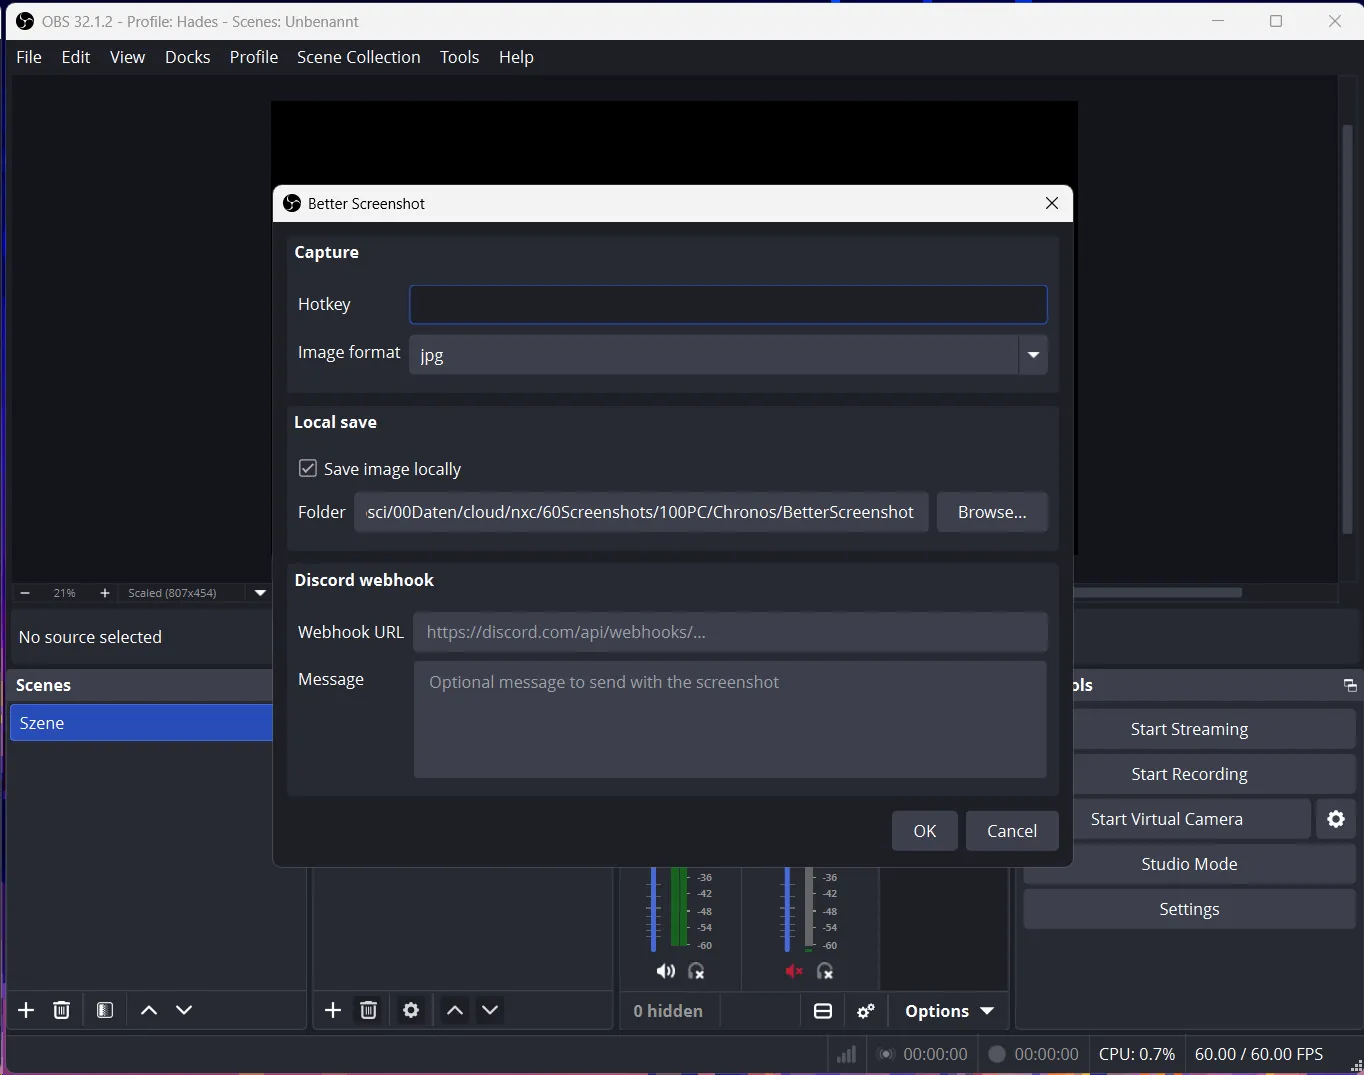Cancel the Better Screenshot dialog

coord(1012,831)
